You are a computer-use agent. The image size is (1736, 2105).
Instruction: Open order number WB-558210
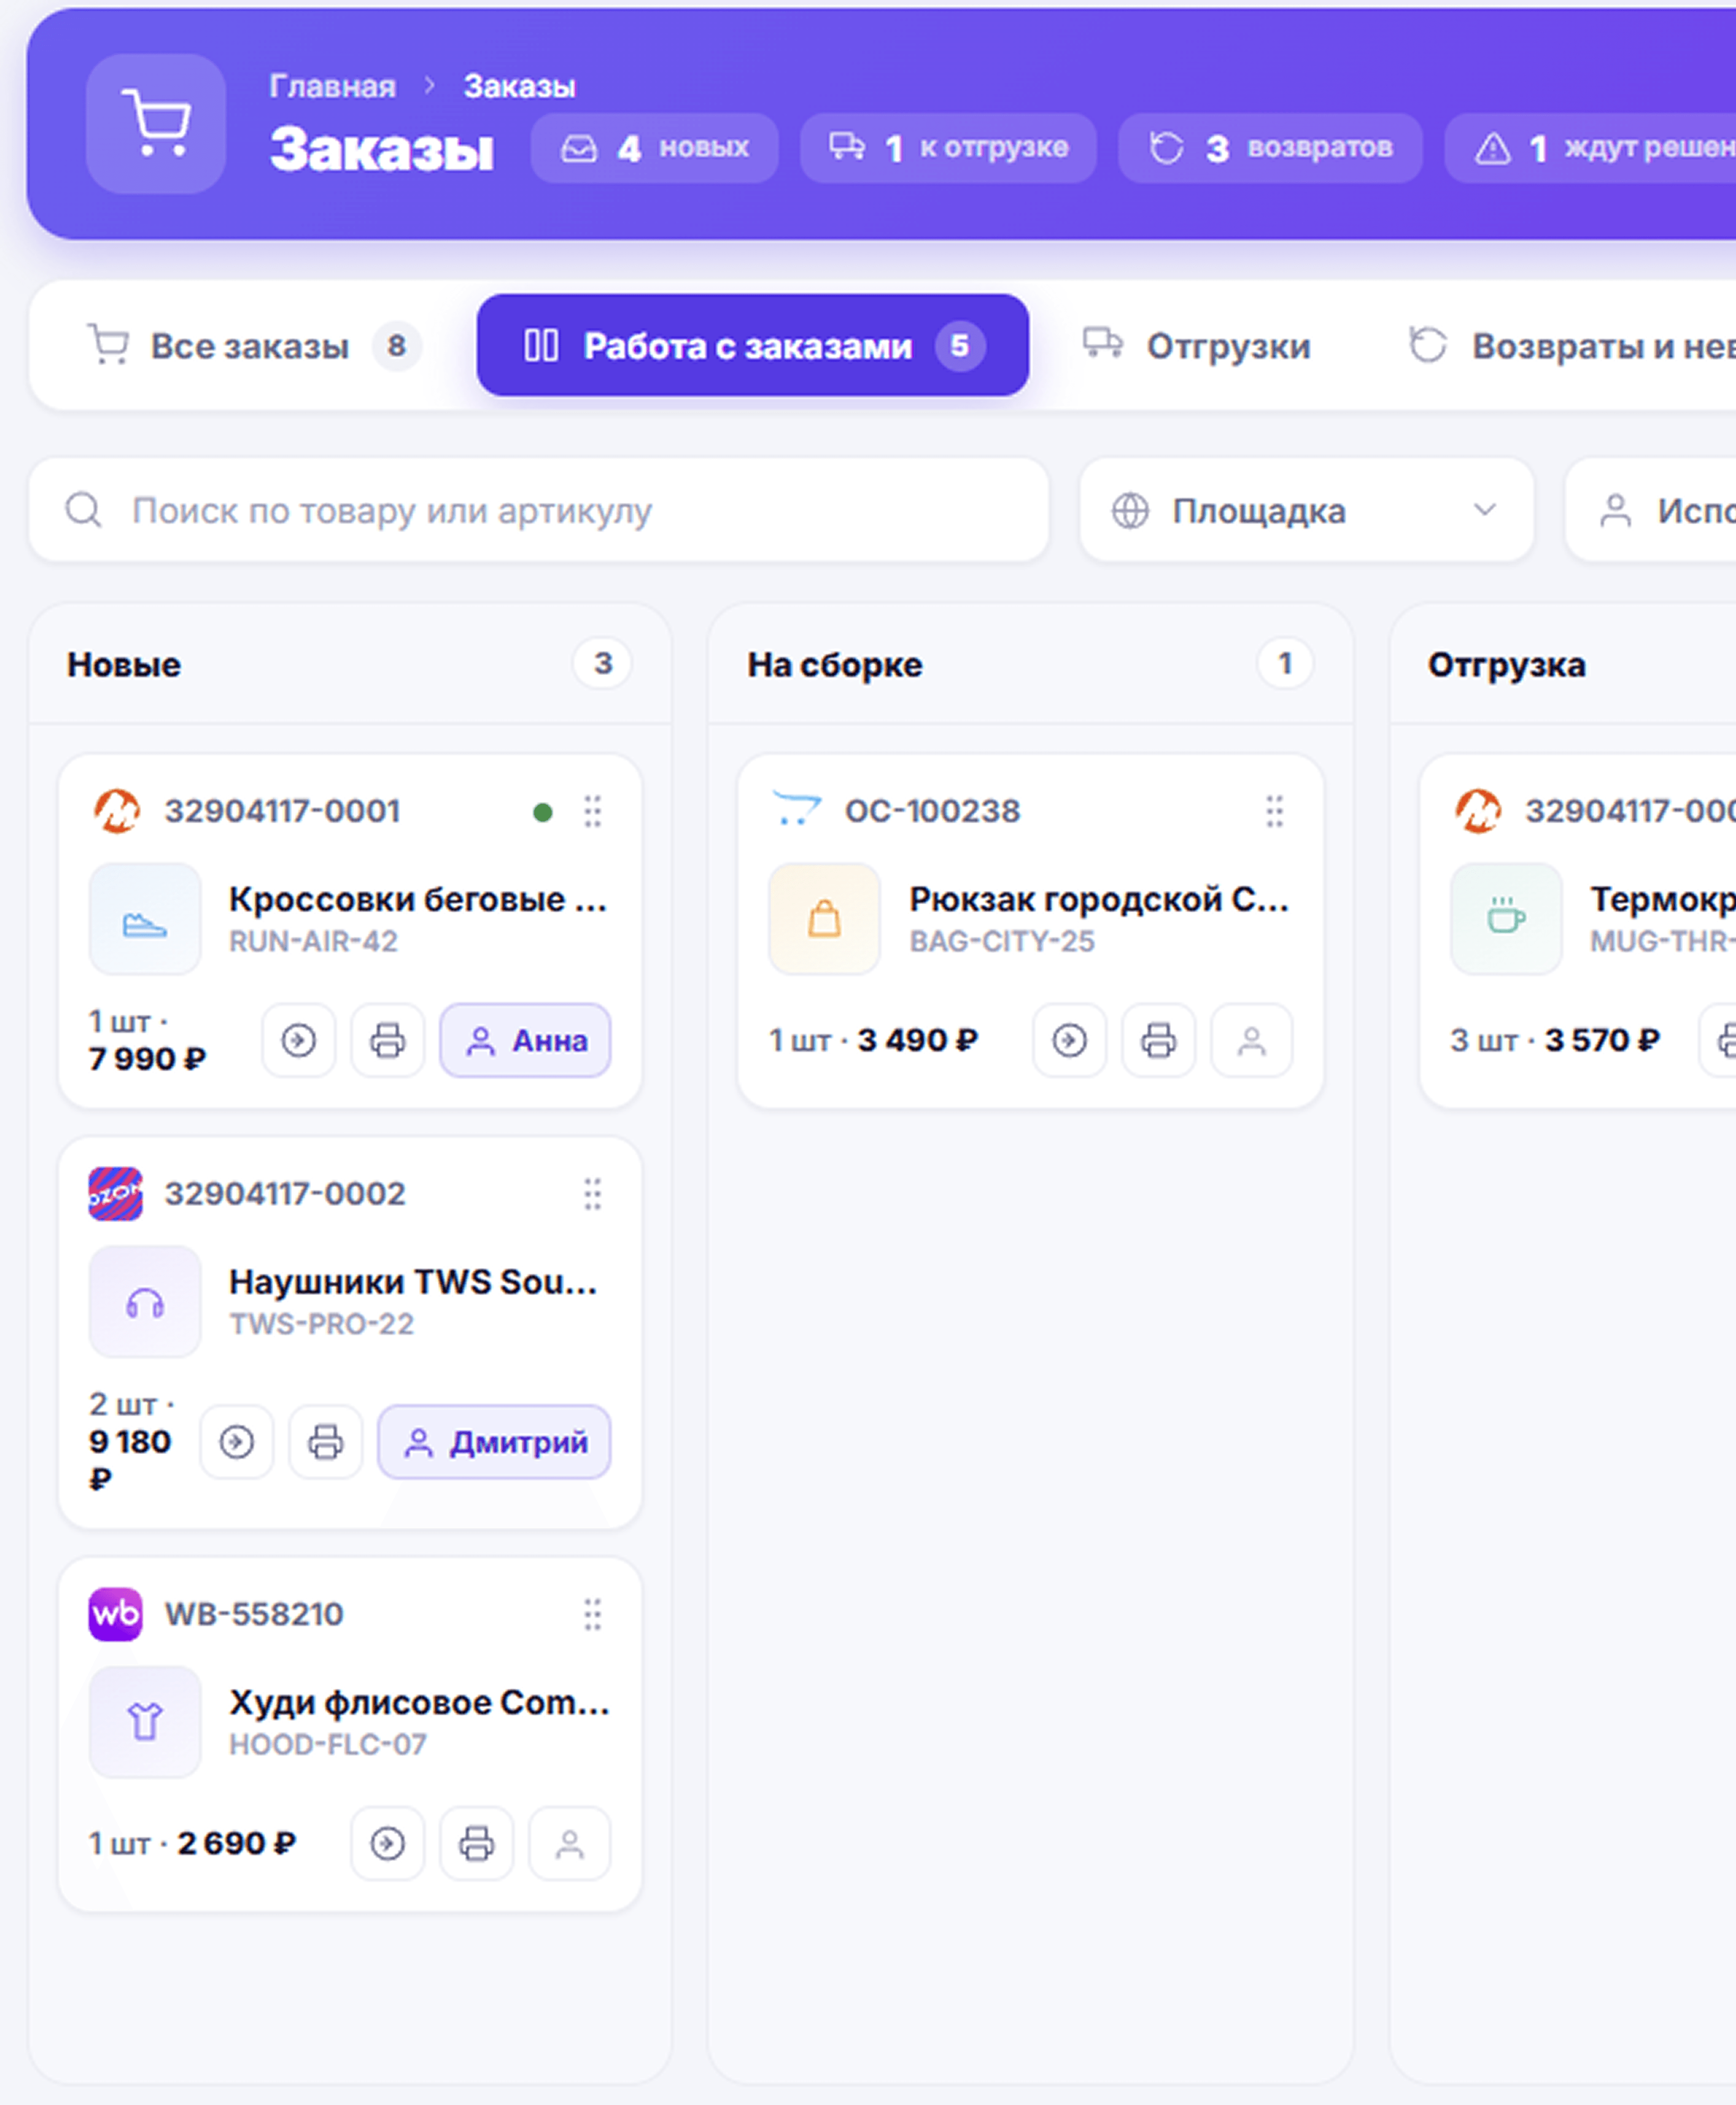pyautogui.click(x=254, y=1615)
